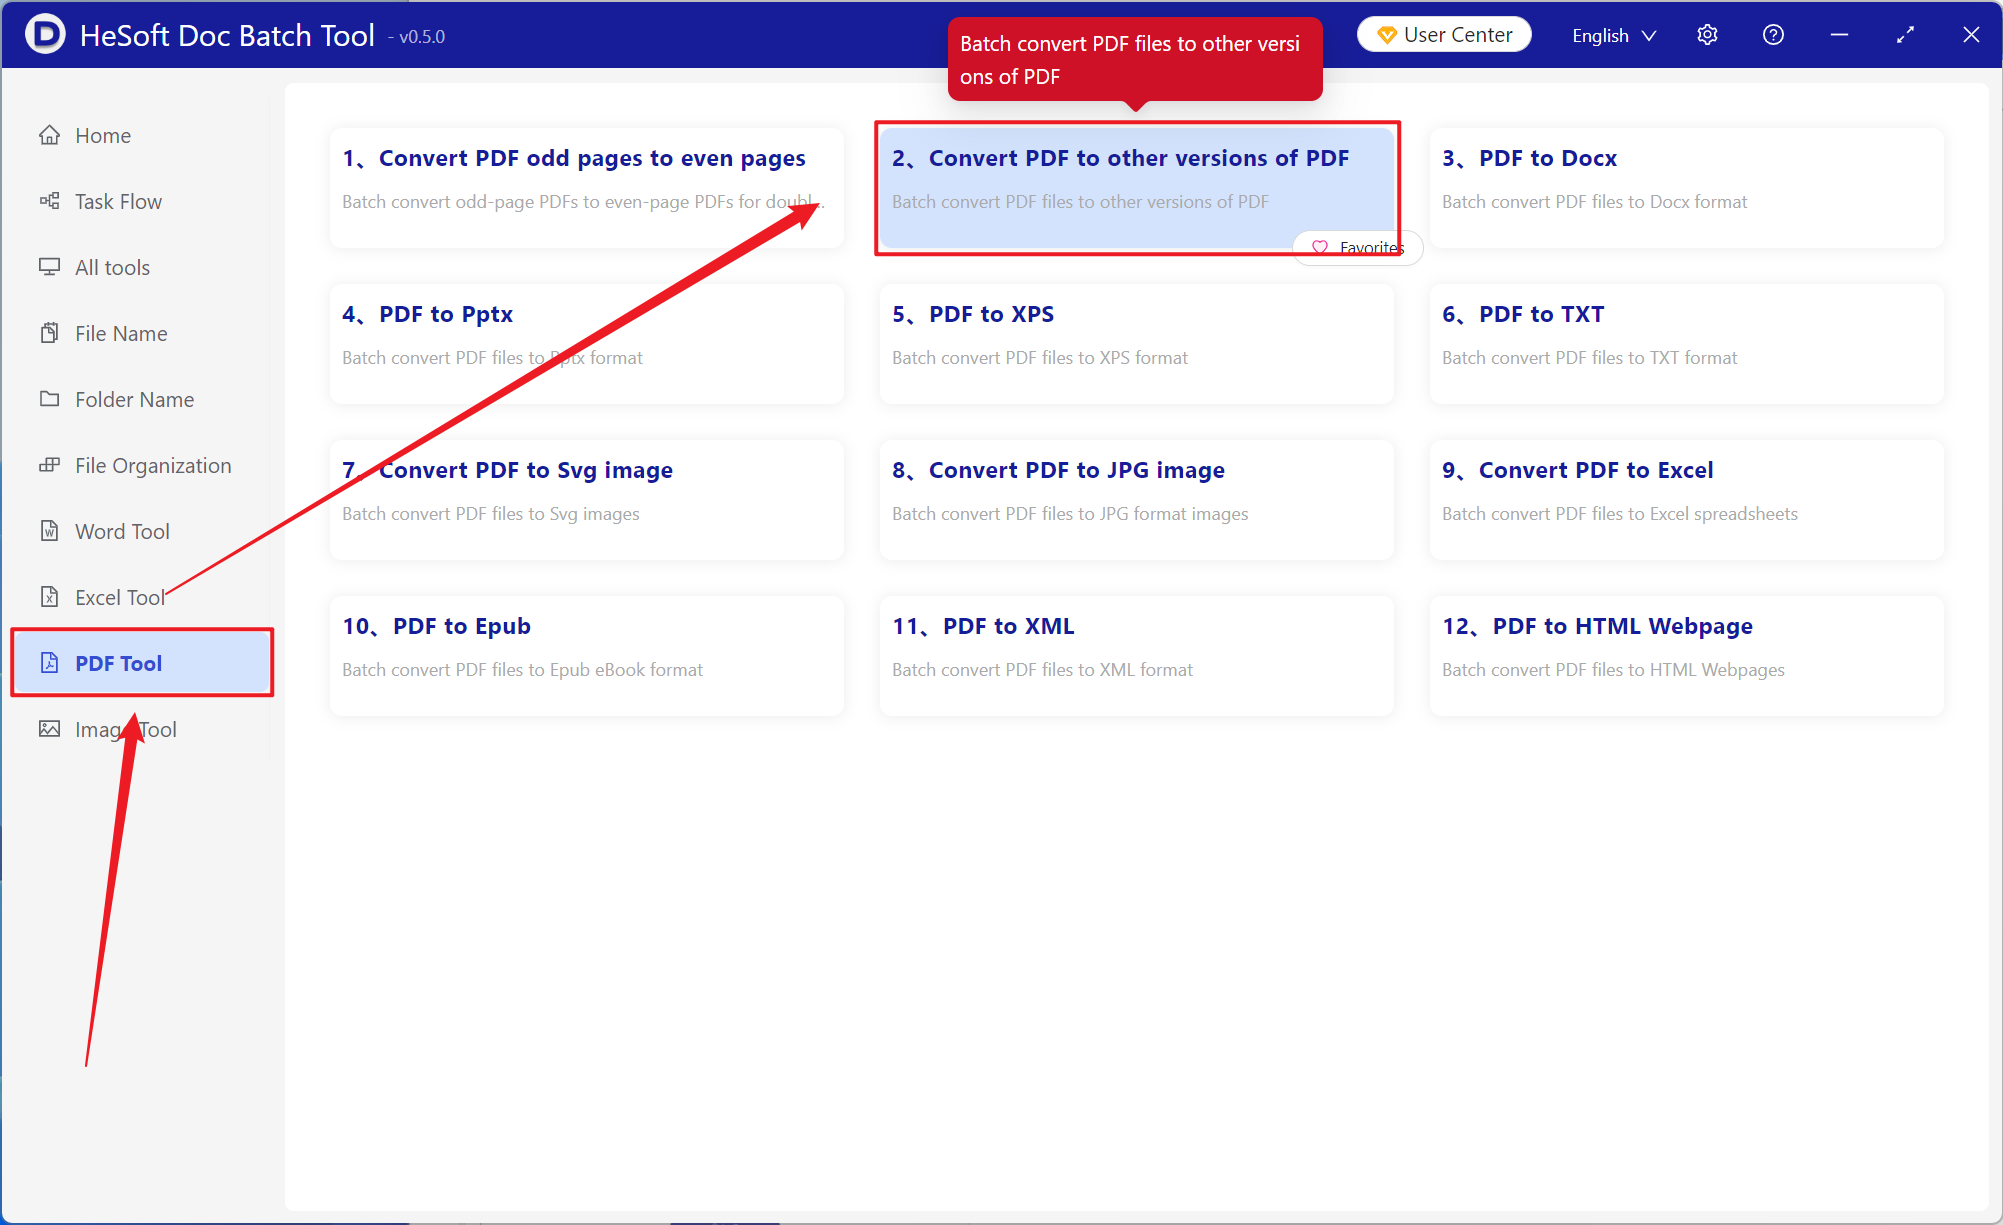Click the Word Tool document icon
Screen dimensions: 2003x1225
(x=49, y=531)
